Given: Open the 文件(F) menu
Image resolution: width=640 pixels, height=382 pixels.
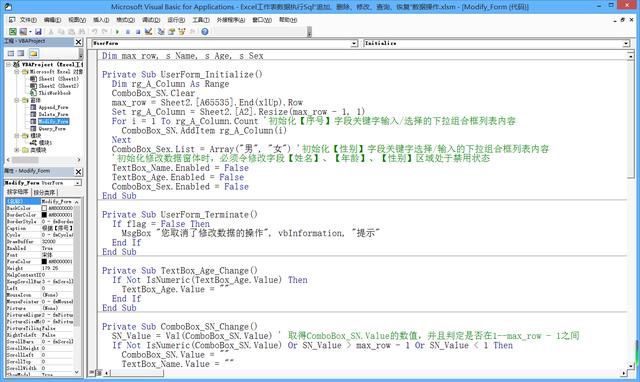Looking at the screenshot, I should pyautogui.click(x=28, y=20).
